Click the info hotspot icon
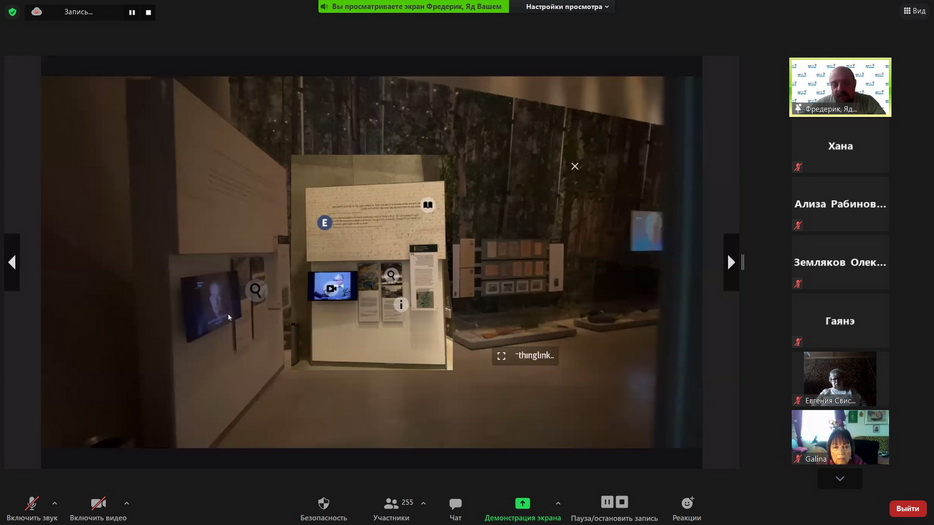 [x=401, y=305]
